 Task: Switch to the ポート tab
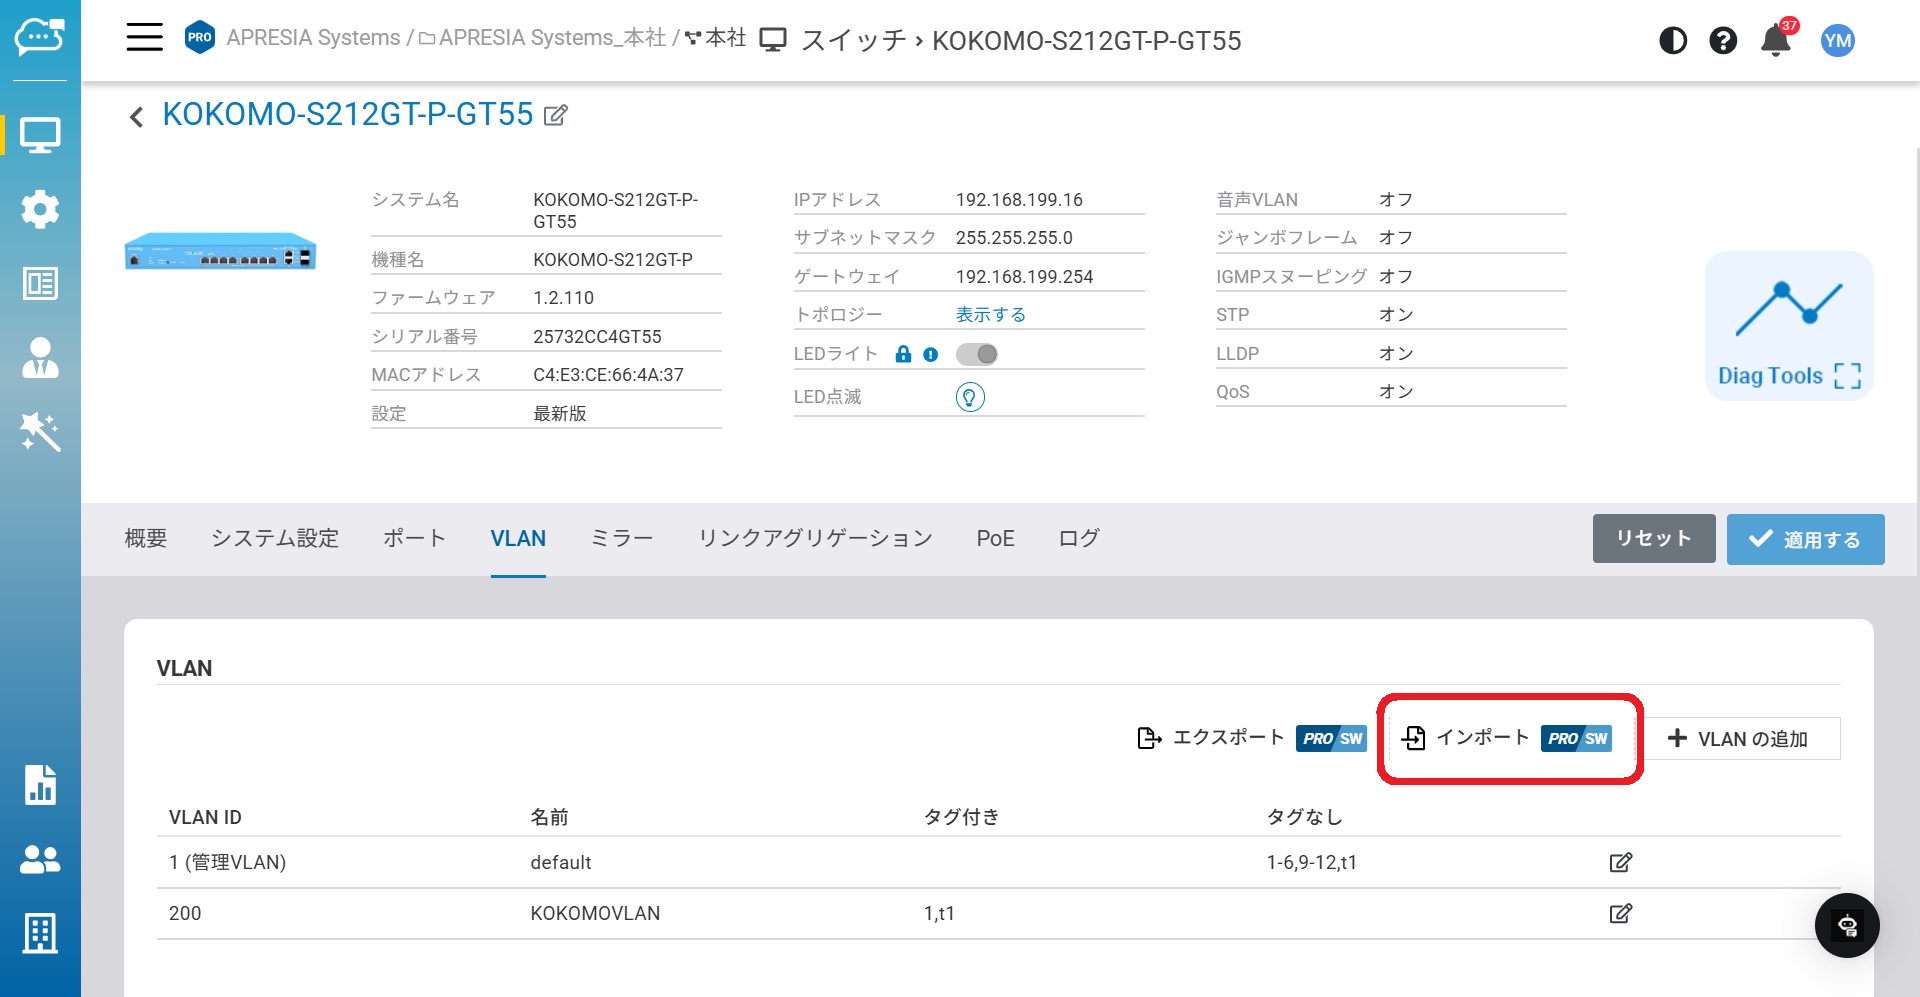click(x=414, y=538)
